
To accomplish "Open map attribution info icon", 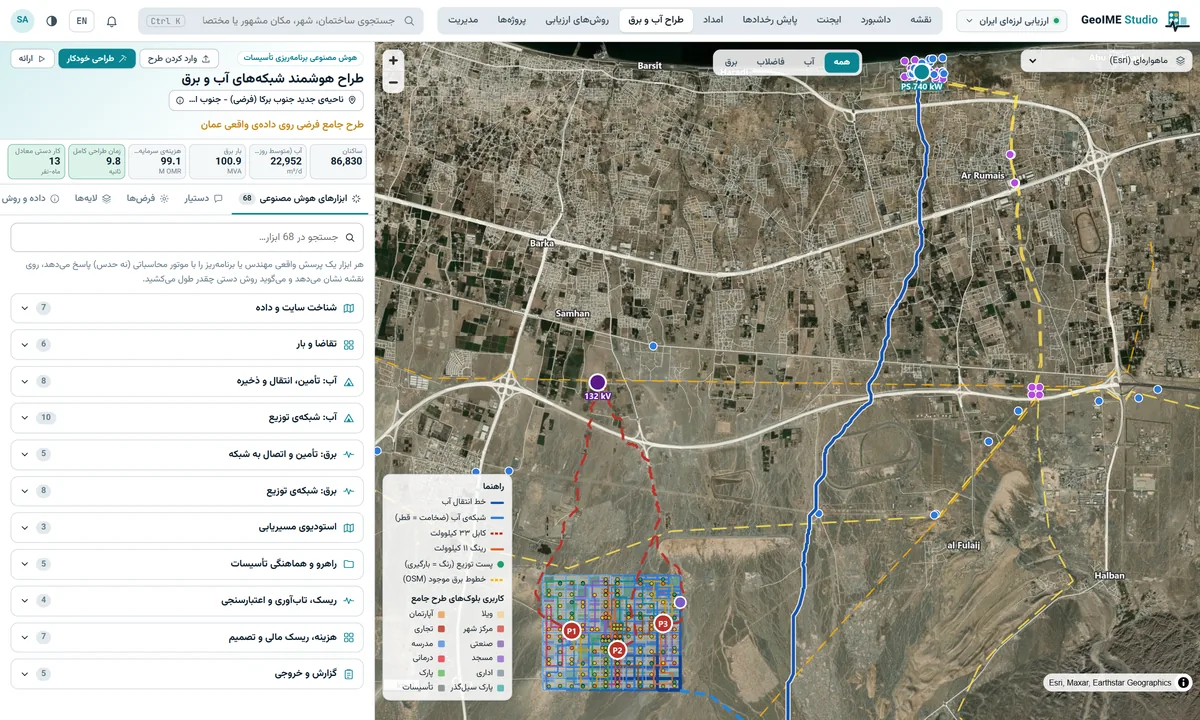I will [1184, 683].
